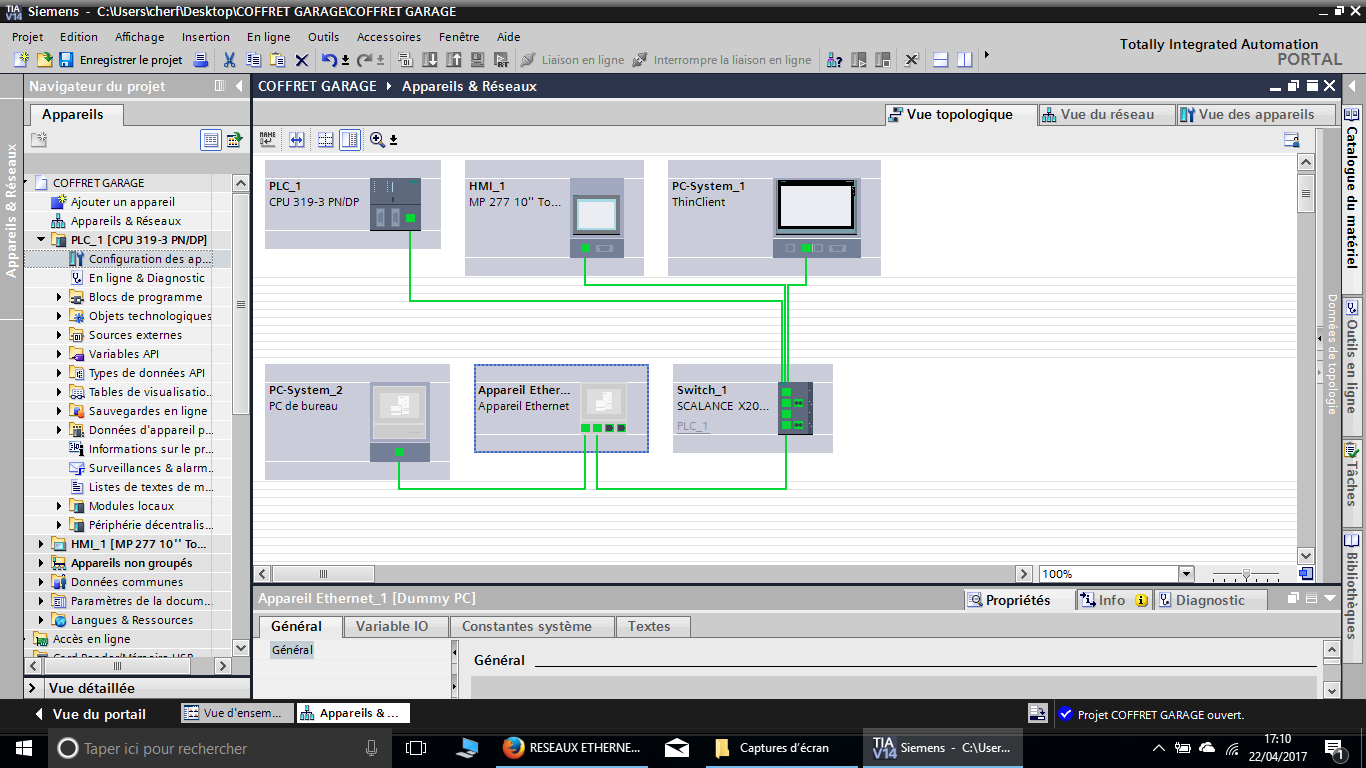Split editor area horizontally using toolbar icon
1366x768 pixels.
coord(941,60)
